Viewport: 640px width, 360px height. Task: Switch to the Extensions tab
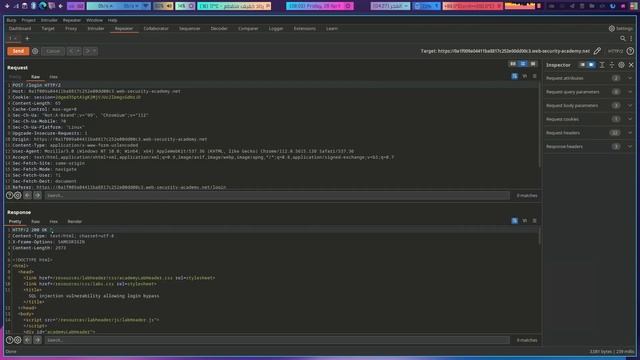(304, 29)
